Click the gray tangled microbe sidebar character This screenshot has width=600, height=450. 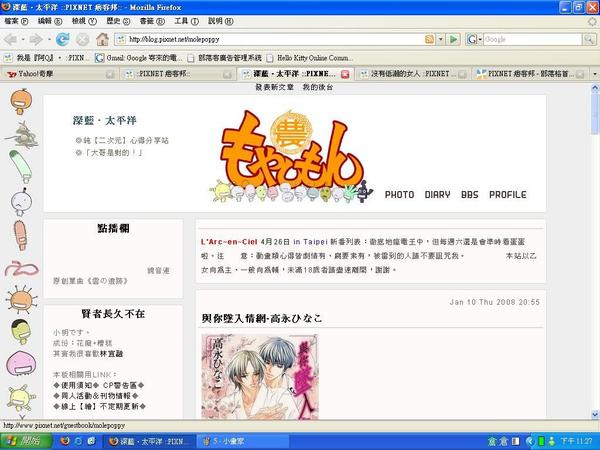pos(22,135)
